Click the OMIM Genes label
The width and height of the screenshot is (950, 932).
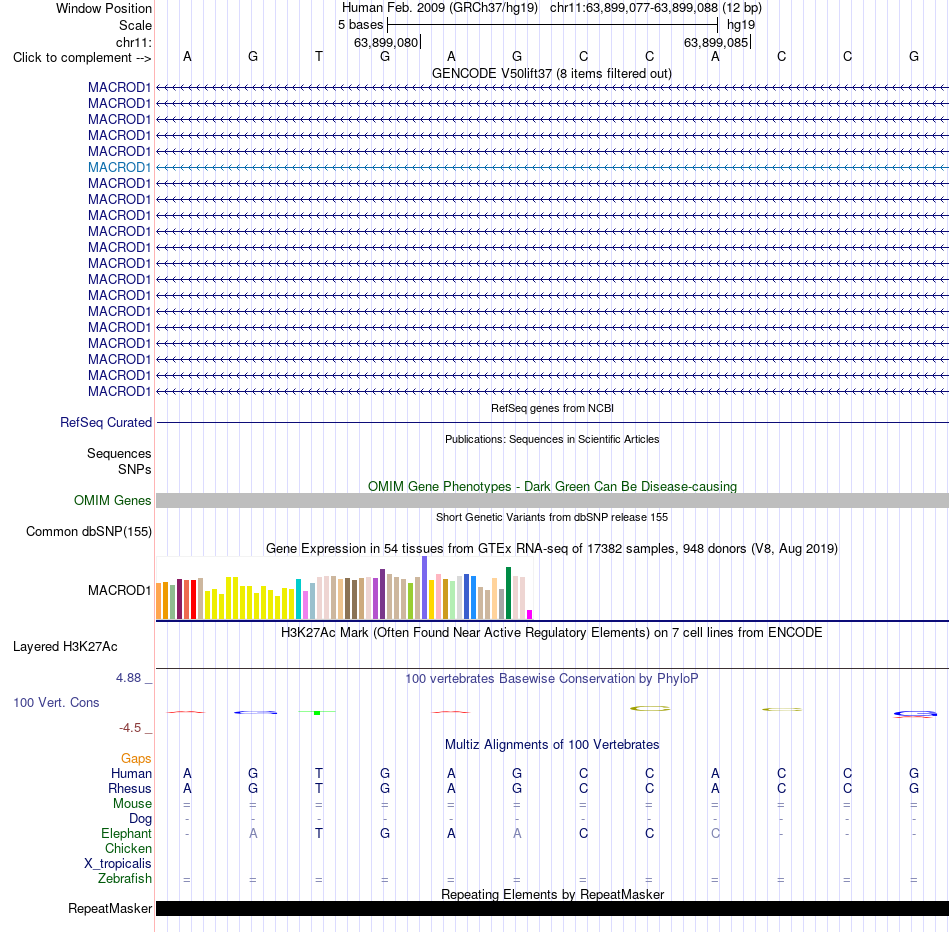pyautogui.click(x=113, y=501)
